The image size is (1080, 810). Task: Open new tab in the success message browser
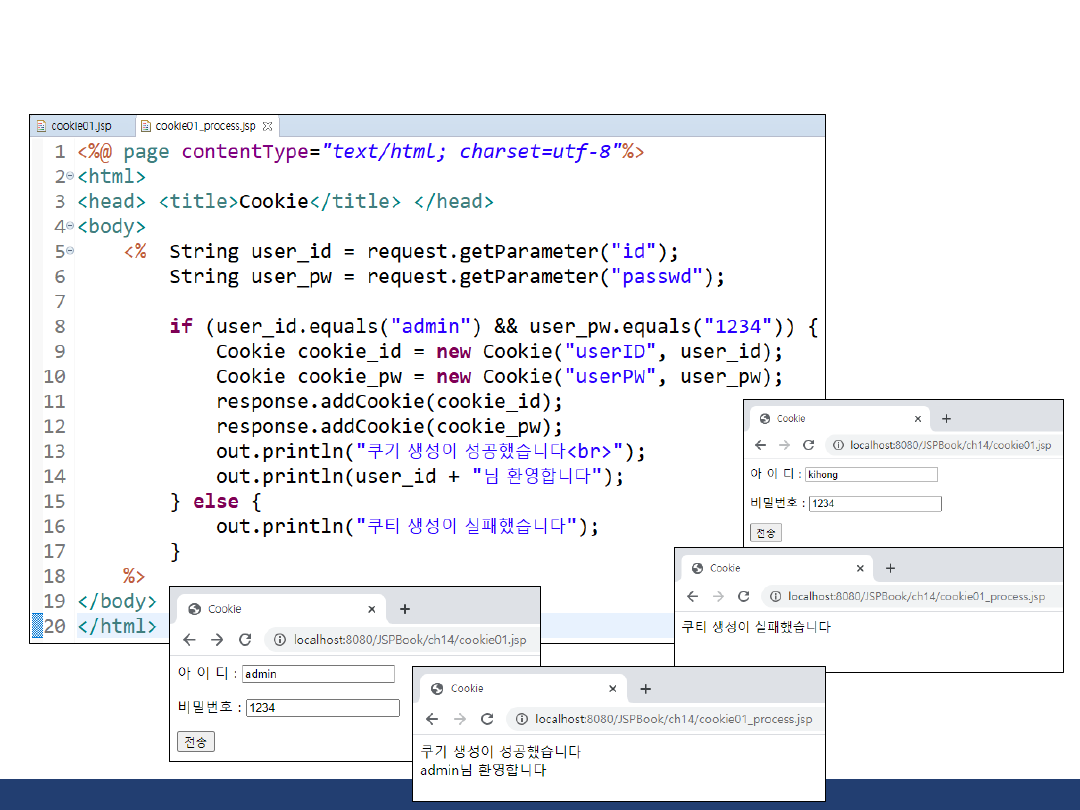point(646,689)
